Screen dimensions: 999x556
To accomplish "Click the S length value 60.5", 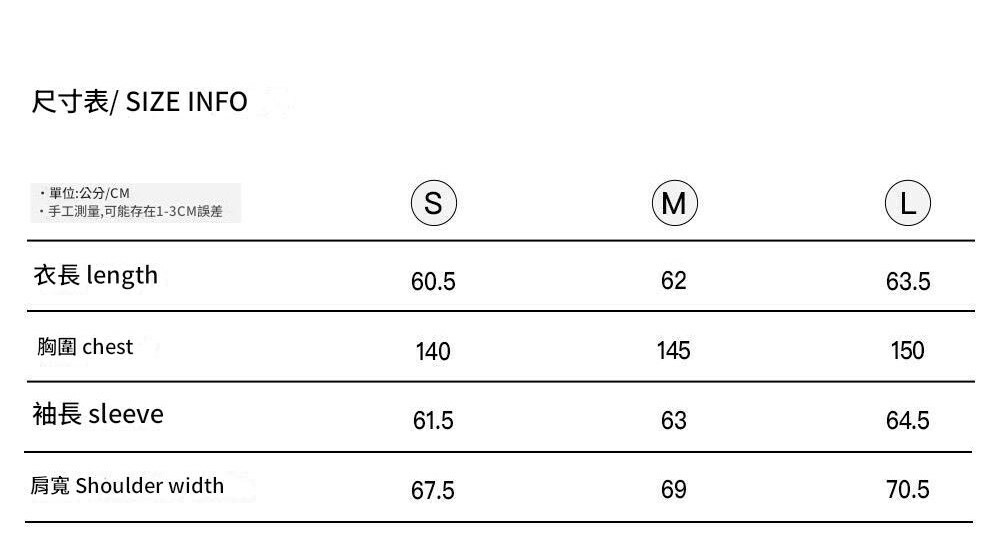I will (433, 282).
